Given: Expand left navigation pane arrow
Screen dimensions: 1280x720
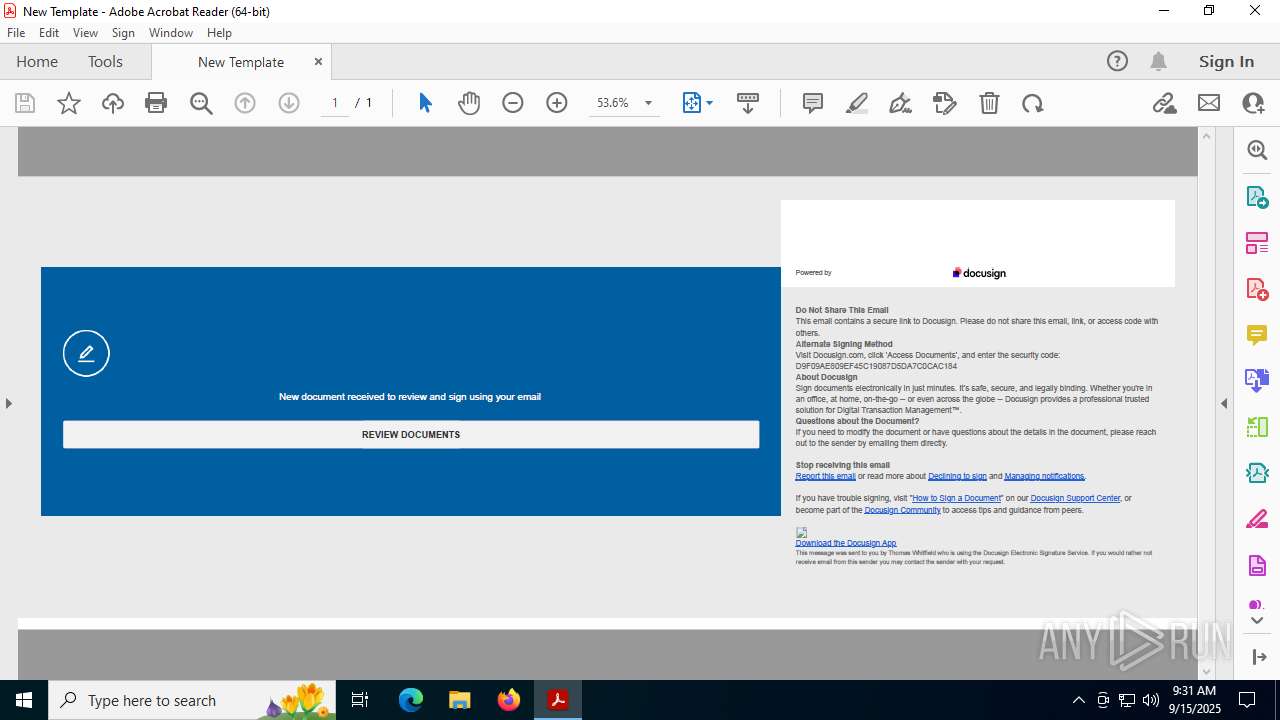Looking at the screenshot, I should [9, 403].
